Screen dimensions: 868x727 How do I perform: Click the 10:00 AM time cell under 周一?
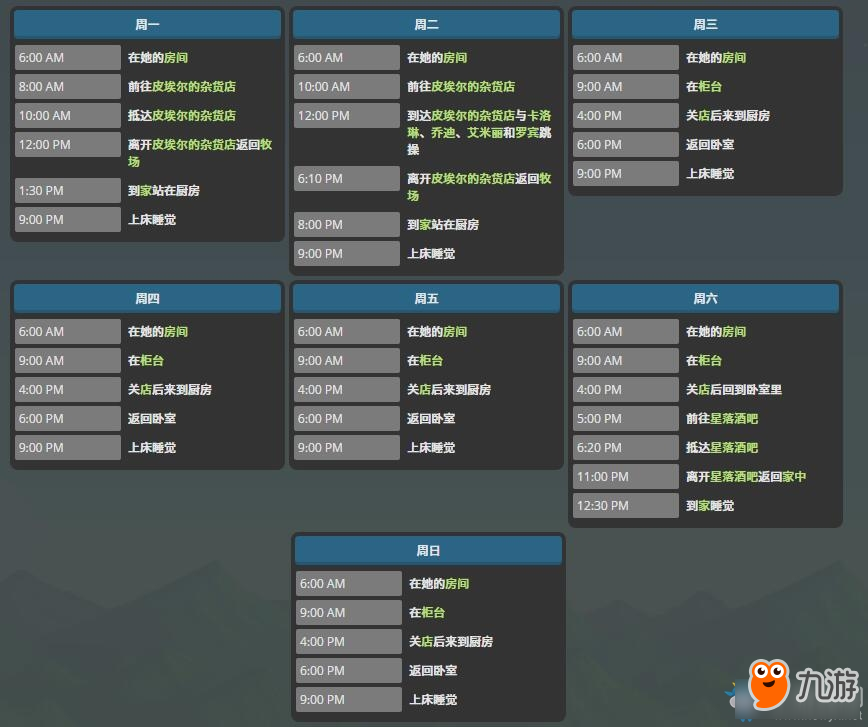67,116
